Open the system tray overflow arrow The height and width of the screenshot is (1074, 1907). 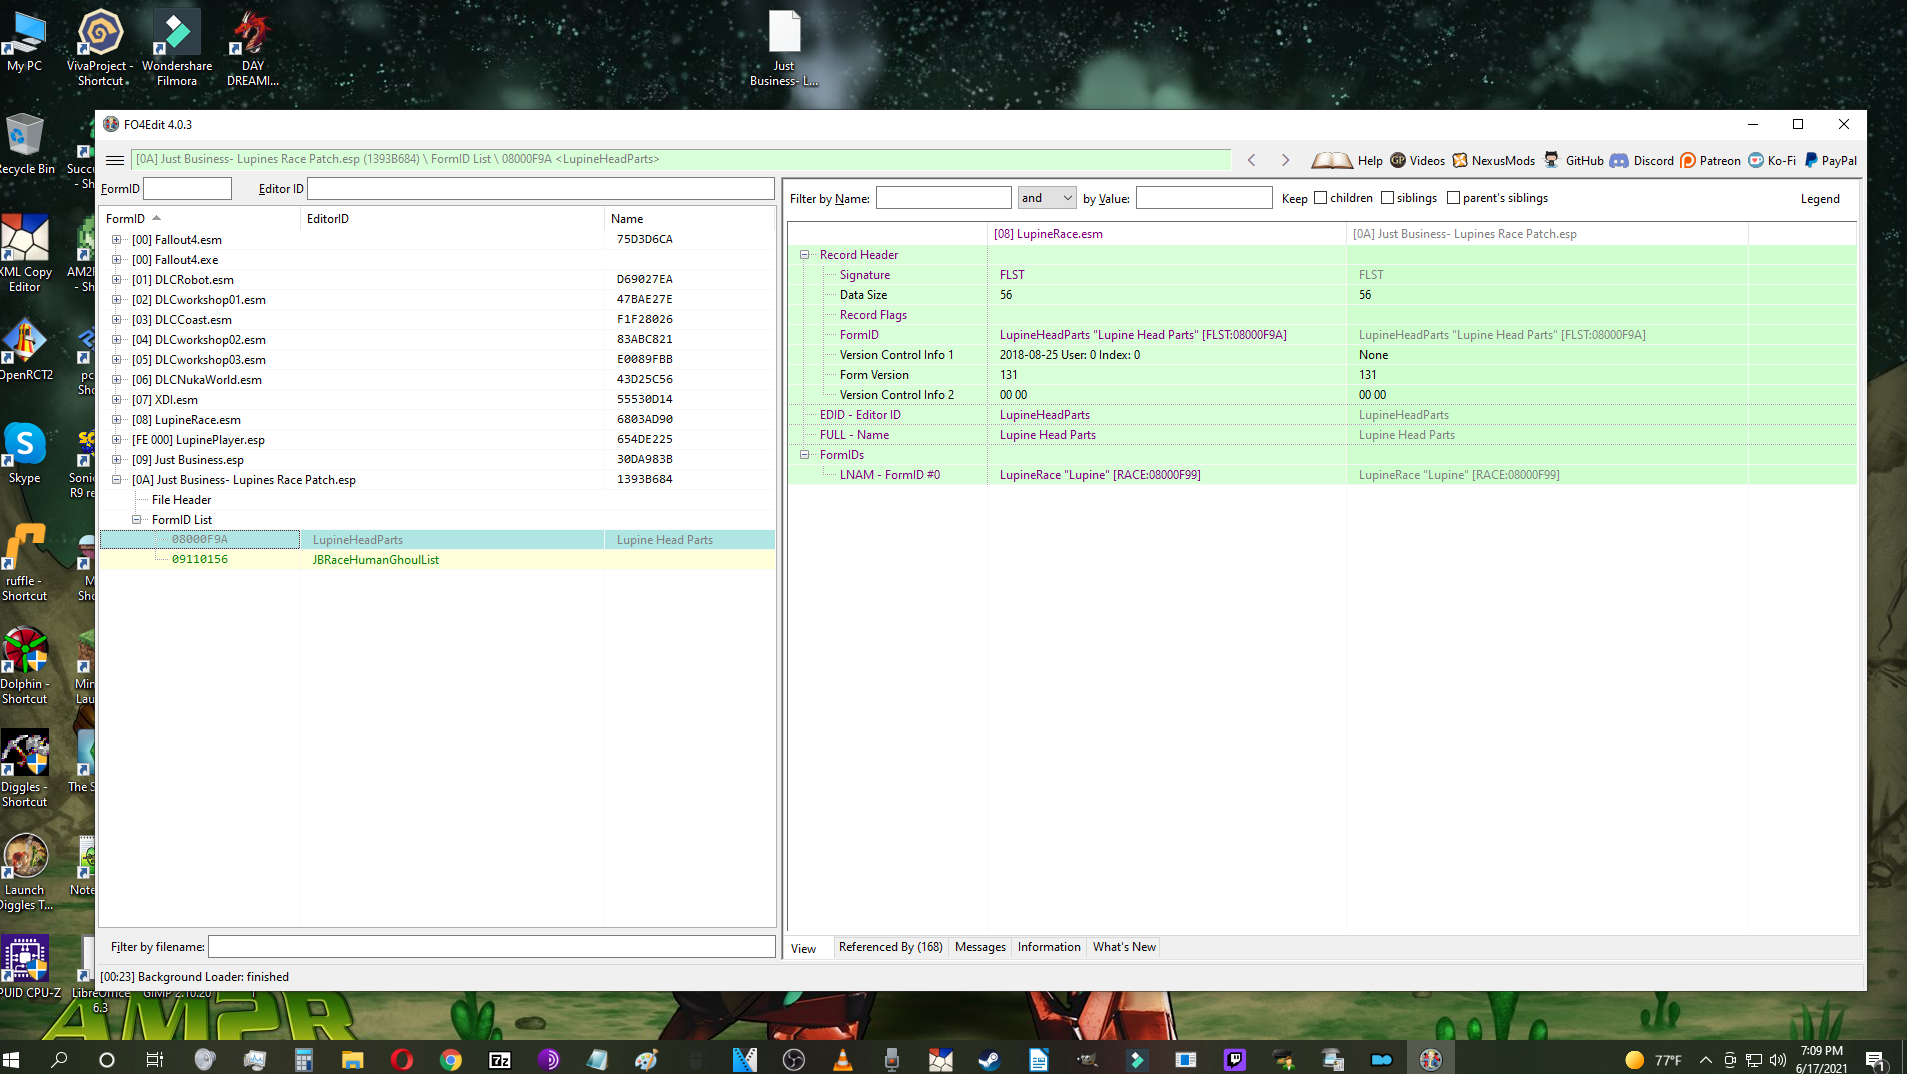[1705, 1060]
